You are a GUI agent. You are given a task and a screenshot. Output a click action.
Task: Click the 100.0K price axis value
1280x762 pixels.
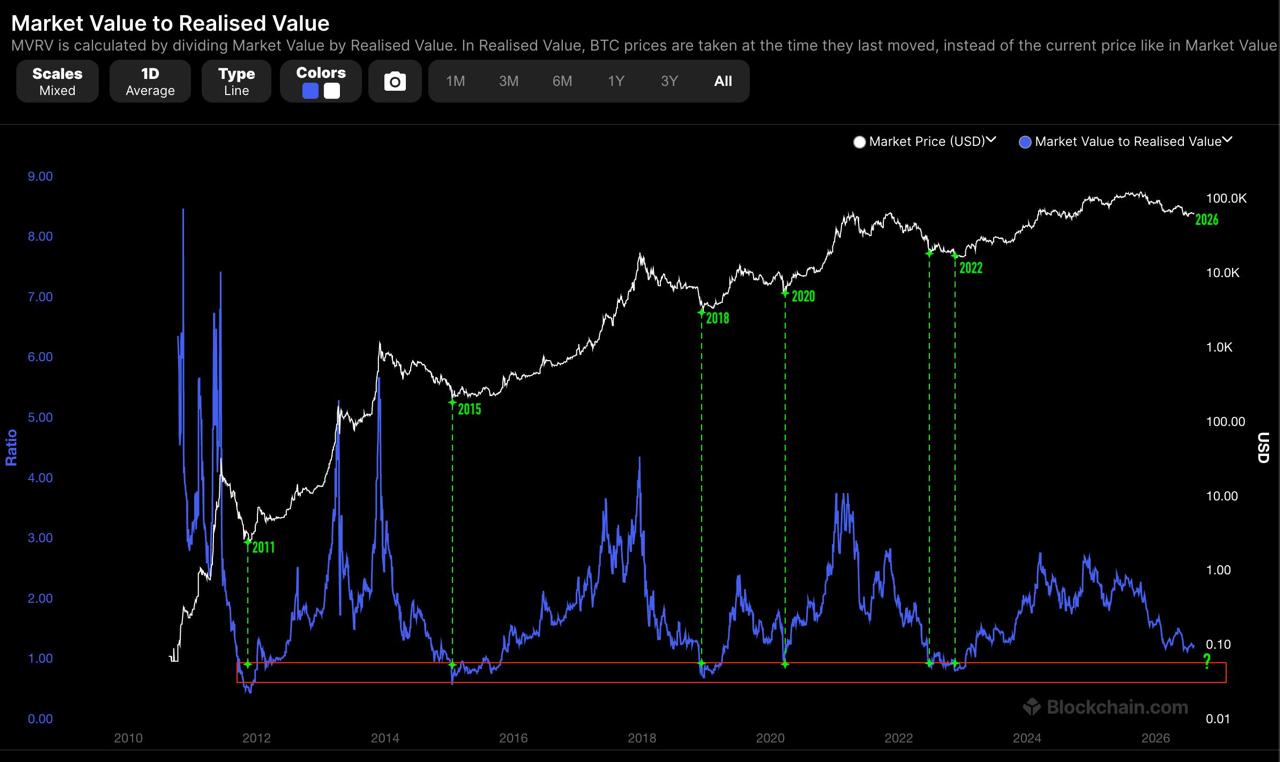click(x=1227, y=198)
